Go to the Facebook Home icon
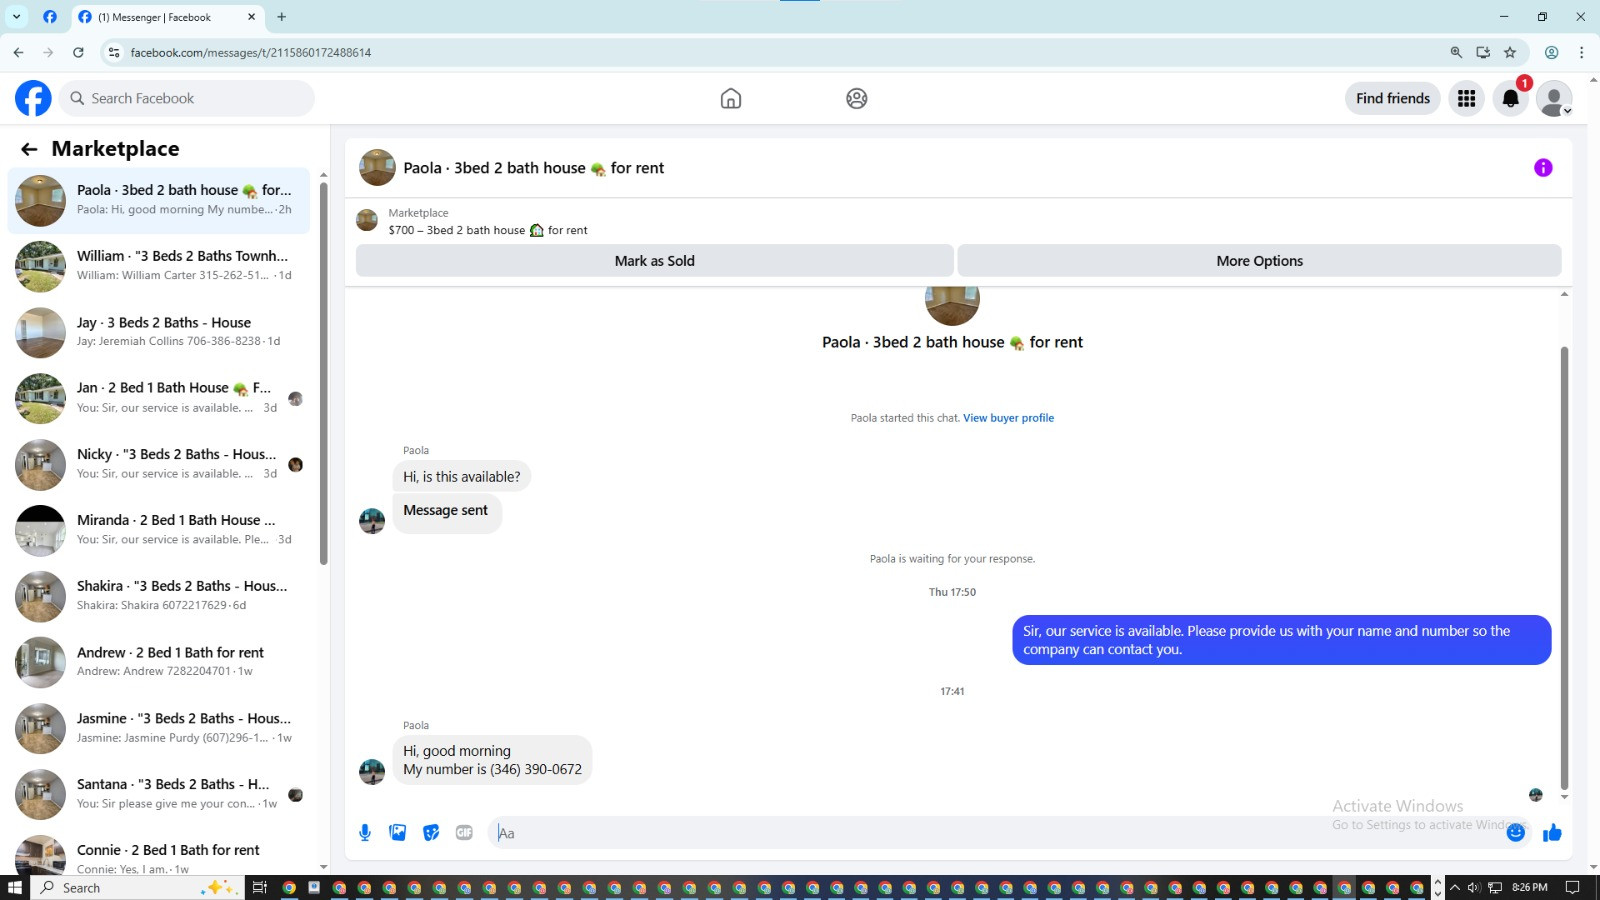This screenshot has height=900, width=1600. tap(731, 98)
